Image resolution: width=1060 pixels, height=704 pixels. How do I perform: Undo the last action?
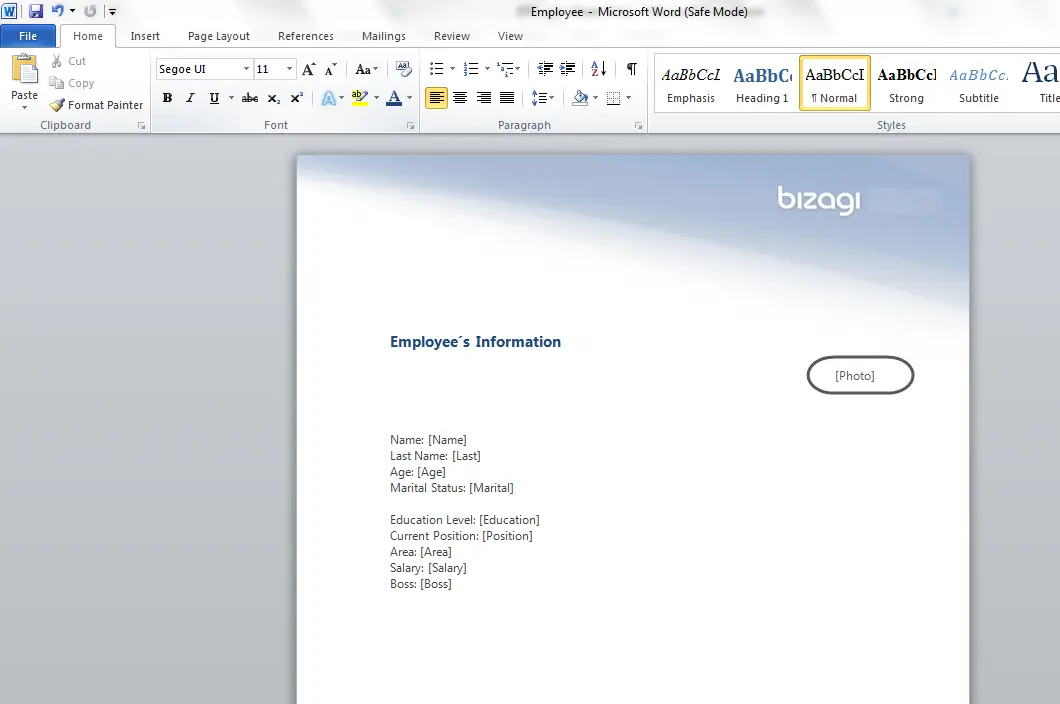coord(57,11)
